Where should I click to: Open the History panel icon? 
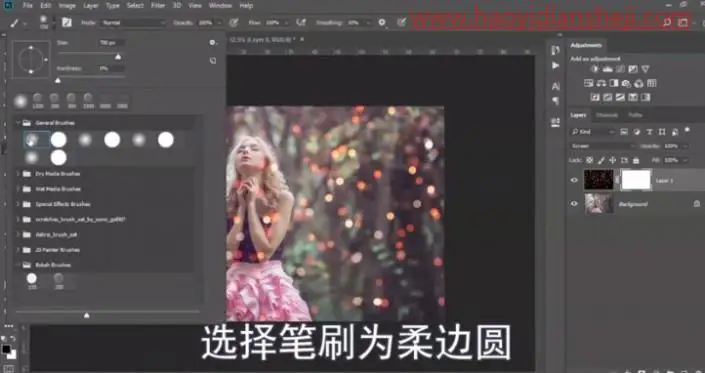(x=556, y=50)
